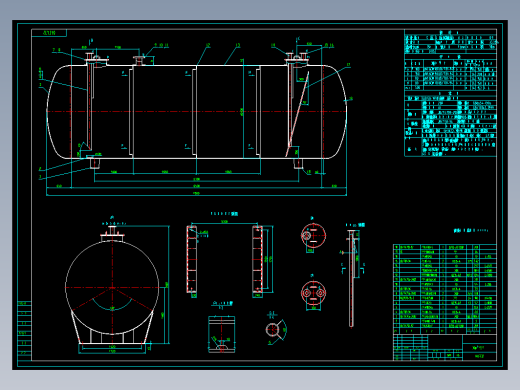Select the upper circular flange detail view

pos(313,236)
